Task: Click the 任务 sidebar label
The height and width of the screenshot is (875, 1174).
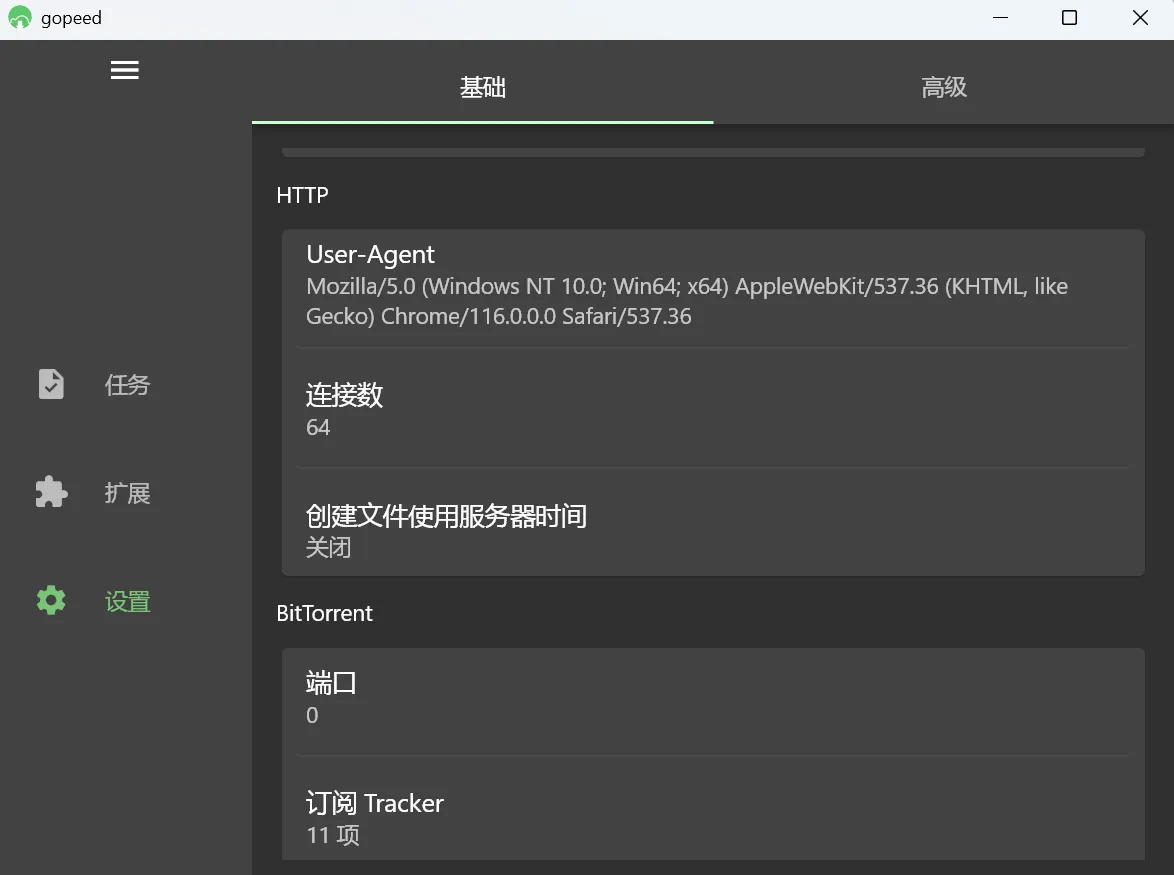Action: click(127, 384)
